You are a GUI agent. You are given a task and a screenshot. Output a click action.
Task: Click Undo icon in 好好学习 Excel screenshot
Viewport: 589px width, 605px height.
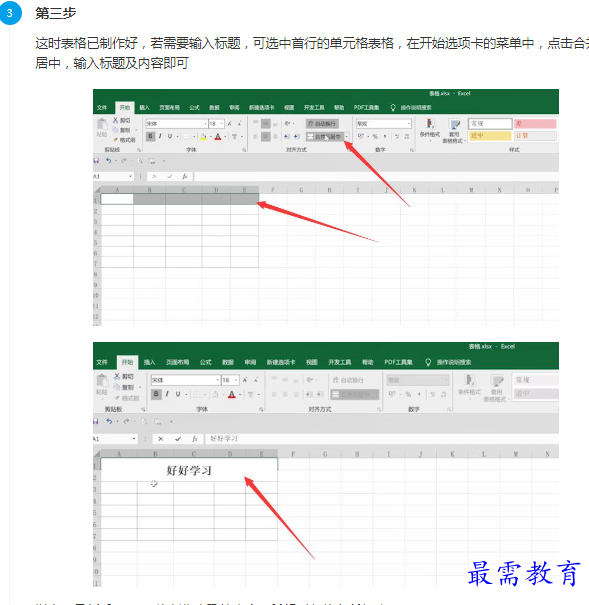pos(109,421)
